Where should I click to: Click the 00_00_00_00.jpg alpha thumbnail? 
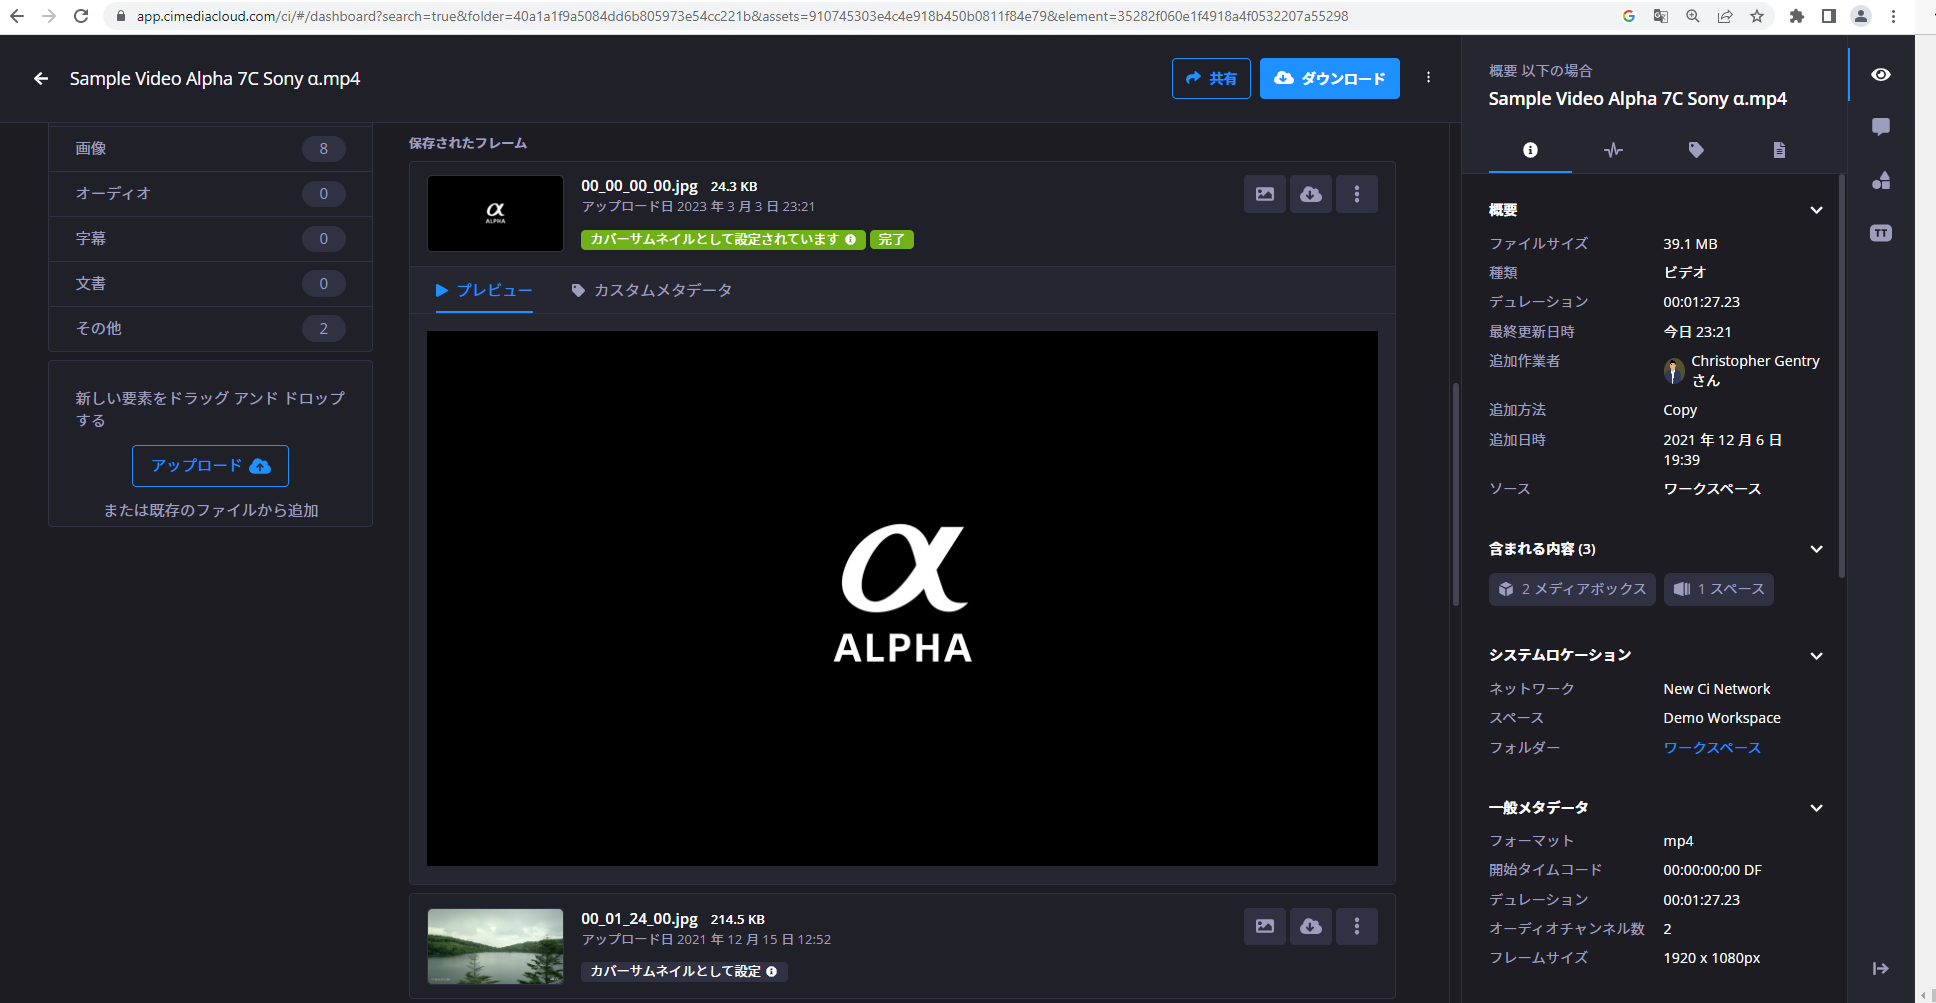click(495, 213)
